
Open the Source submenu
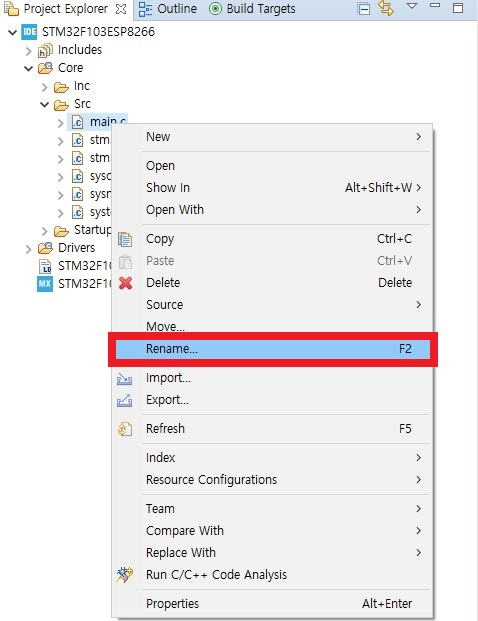point(272,305)
